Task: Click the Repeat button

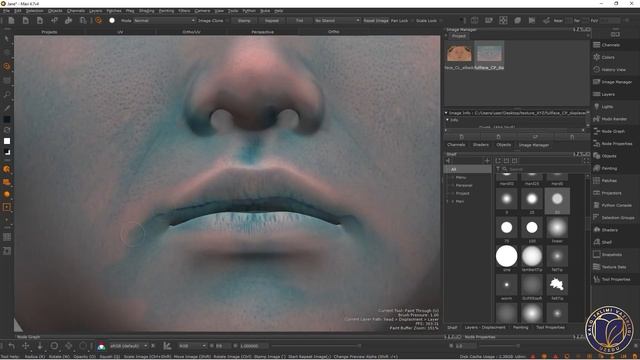Action: tap(271, 20)
